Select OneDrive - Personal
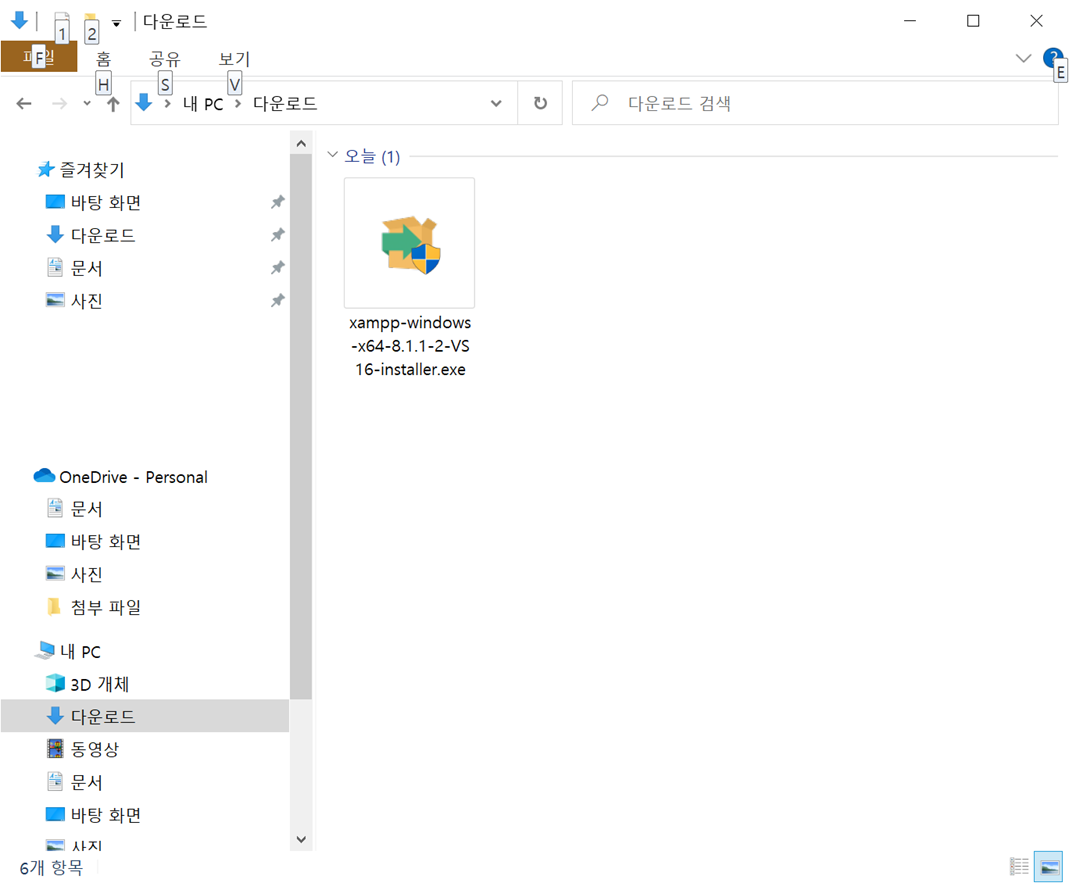Image resolution: width=1069 pixels, height=883 pixels. pos(133,477)
